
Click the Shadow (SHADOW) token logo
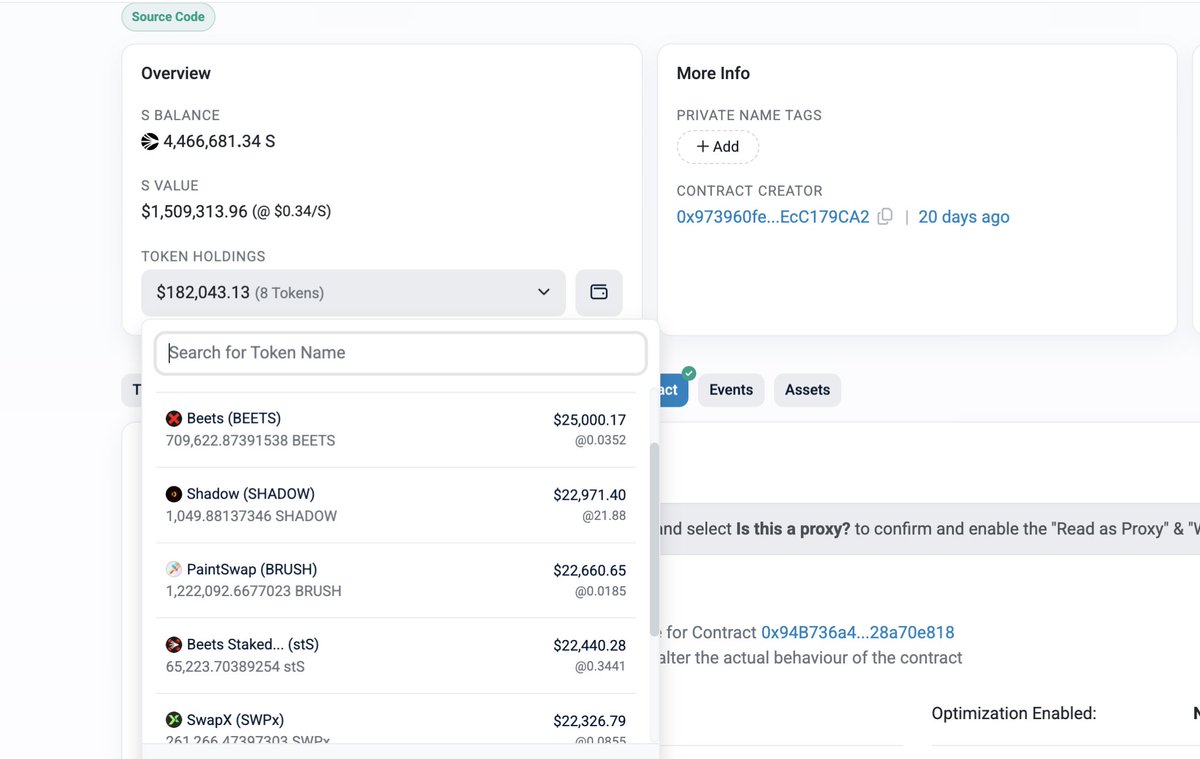click(x=174, y=494)
